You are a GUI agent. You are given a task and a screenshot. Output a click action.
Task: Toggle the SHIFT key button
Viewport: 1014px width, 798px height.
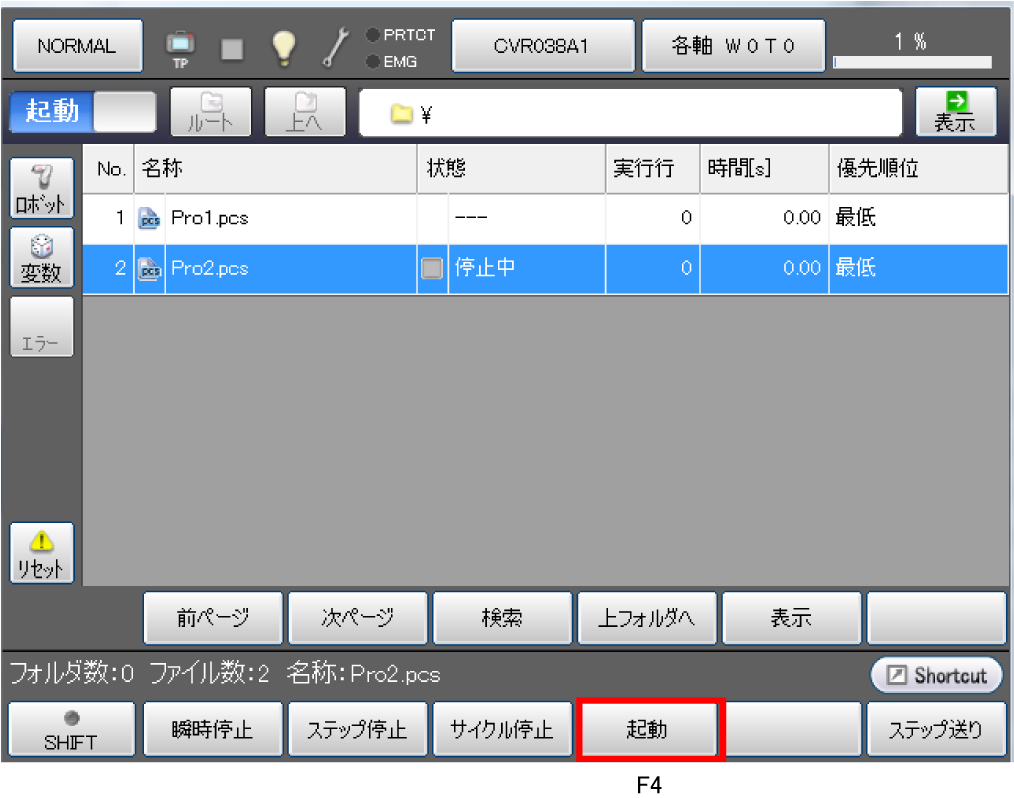71,728
